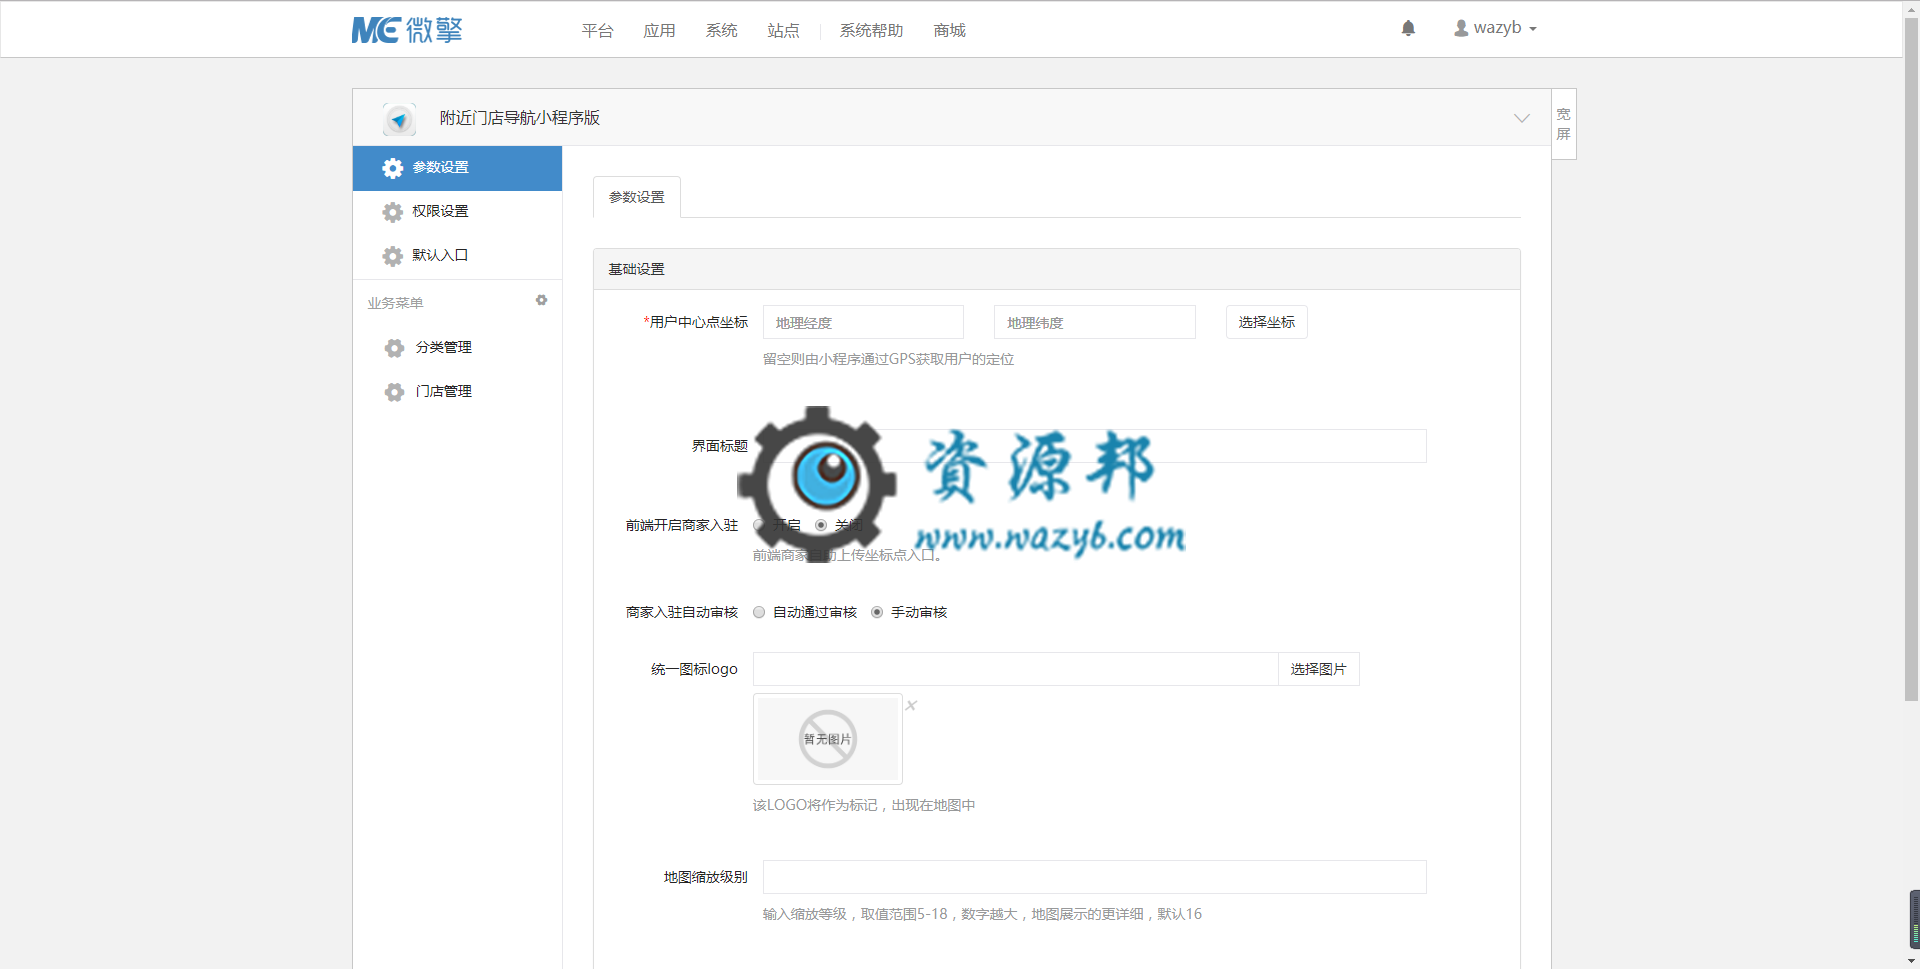Focus the 地理经度 input field
1920x969 pixels.
pyautogui.click(x=864, y=322)
